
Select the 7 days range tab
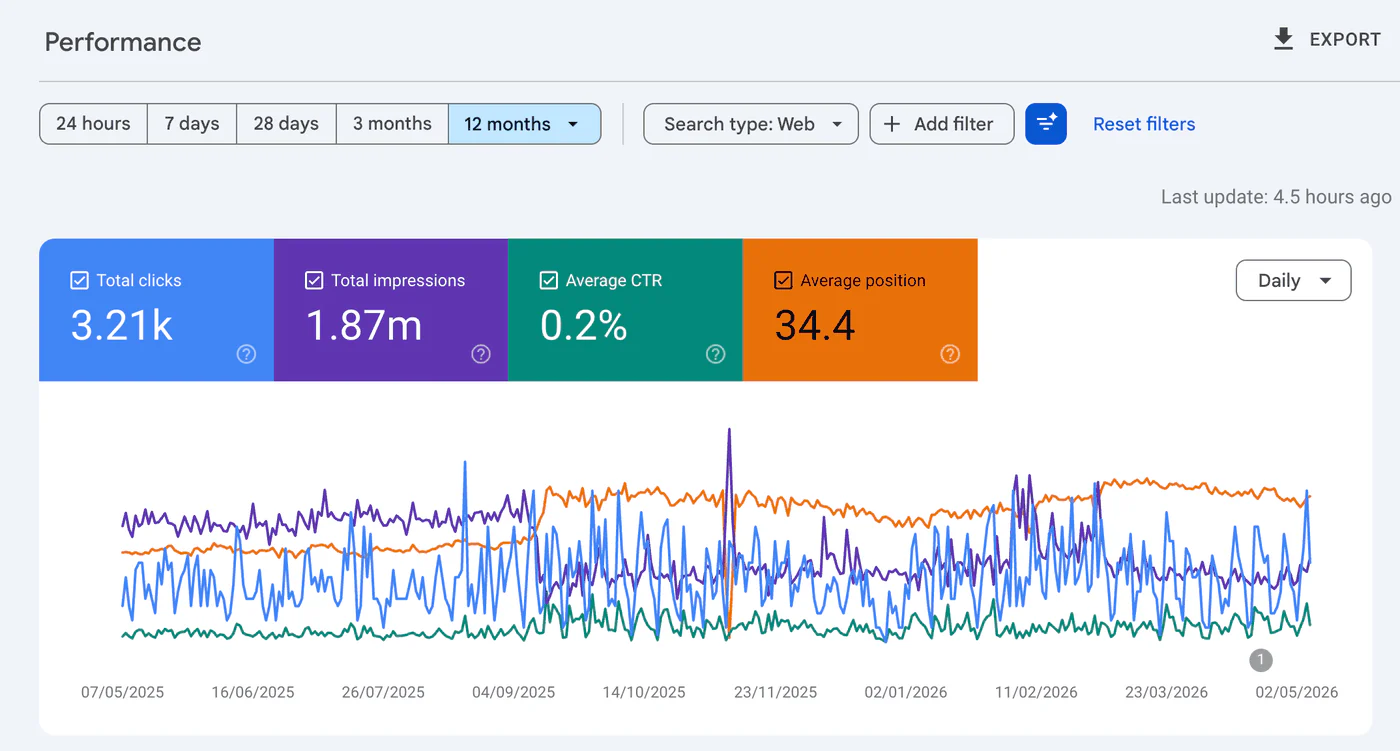192,124
